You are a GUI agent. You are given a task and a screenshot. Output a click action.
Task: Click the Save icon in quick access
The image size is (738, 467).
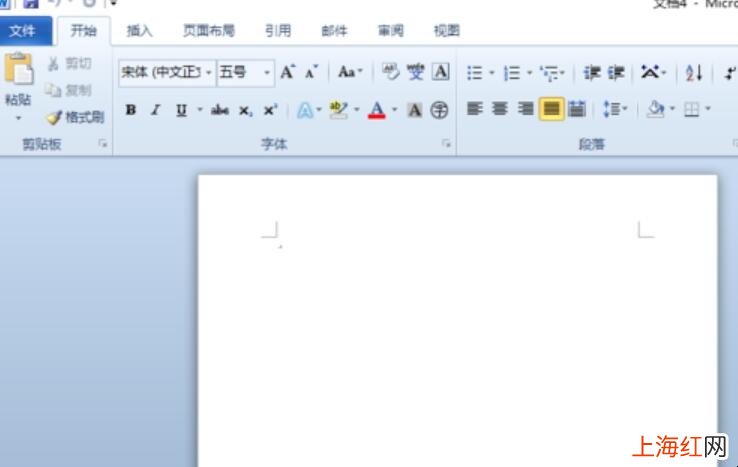coord(31,4)
